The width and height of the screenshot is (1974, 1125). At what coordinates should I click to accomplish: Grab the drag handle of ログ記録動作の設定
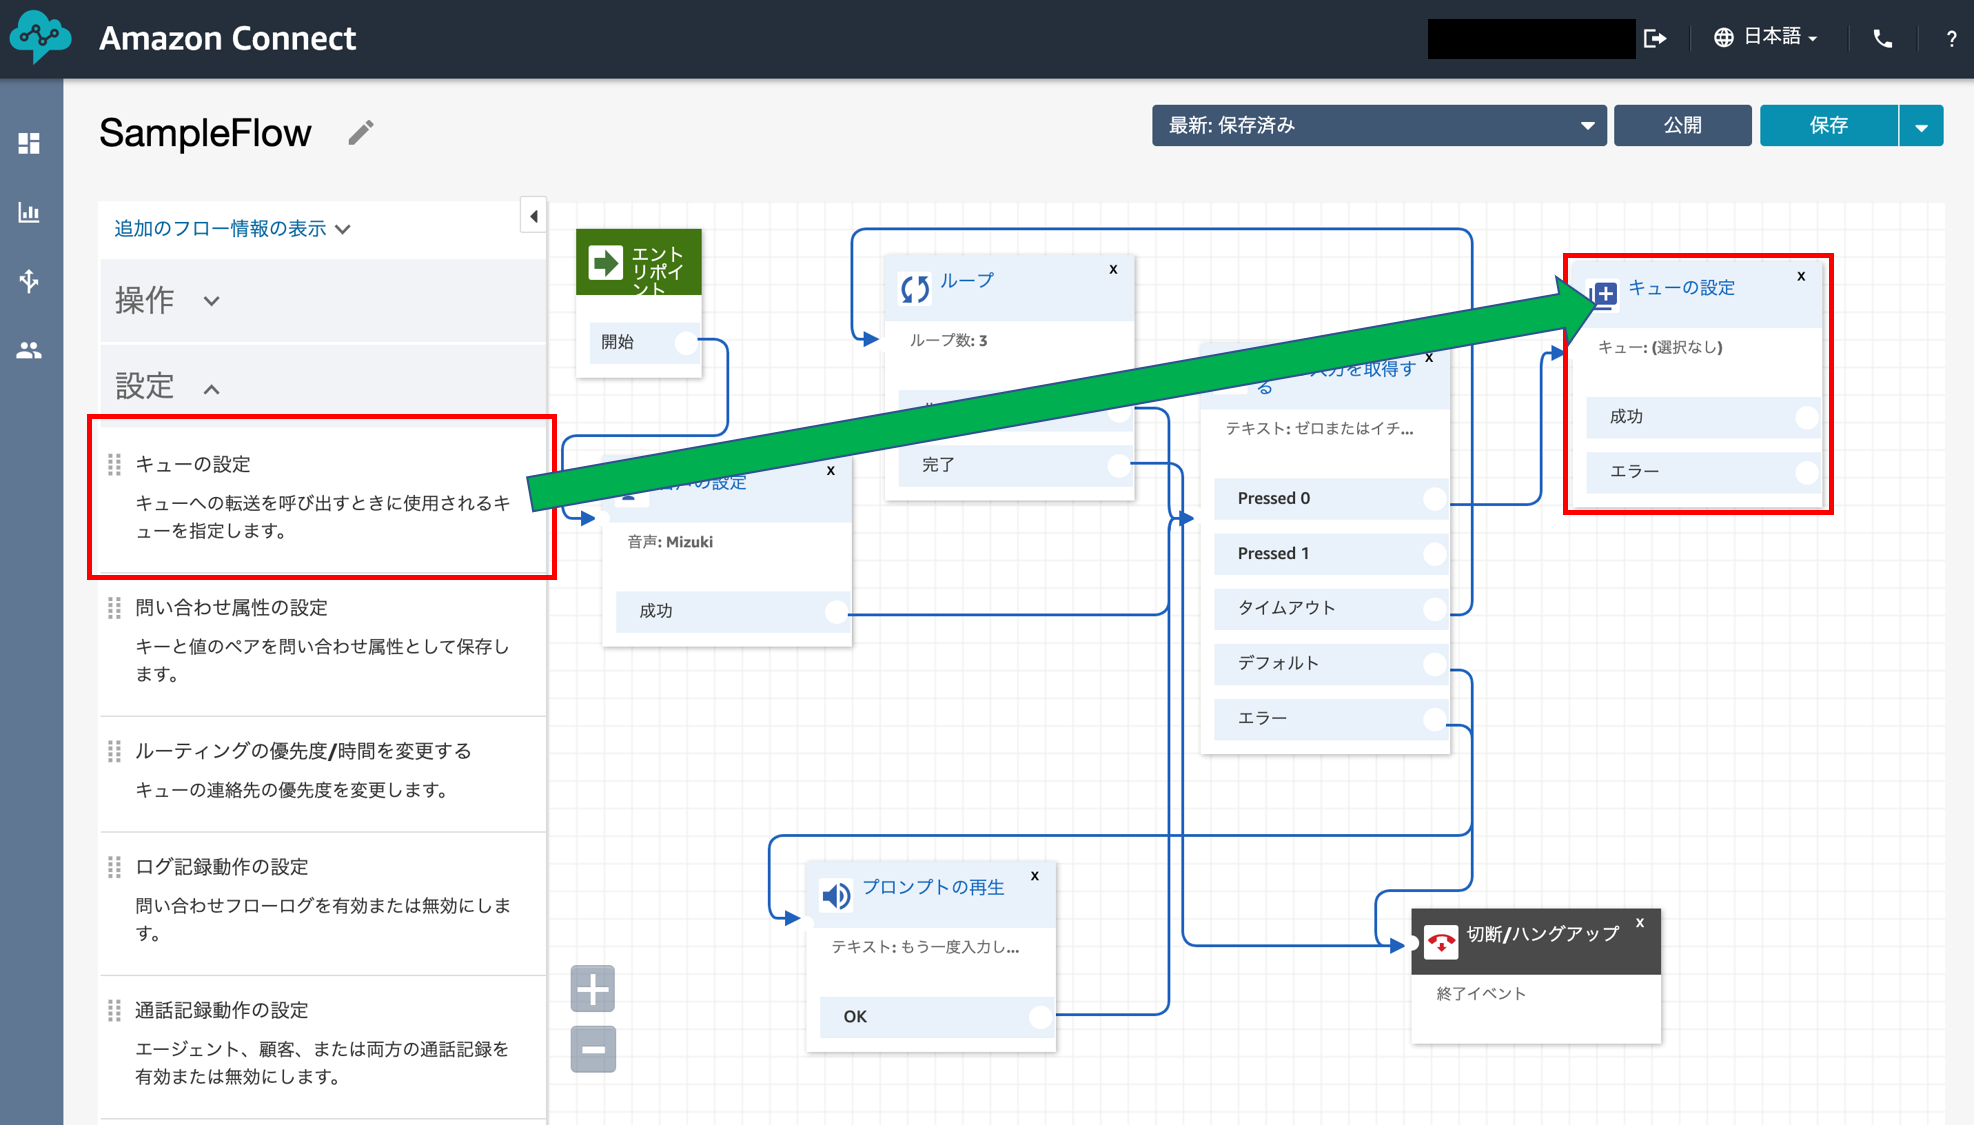coord(114,866)
